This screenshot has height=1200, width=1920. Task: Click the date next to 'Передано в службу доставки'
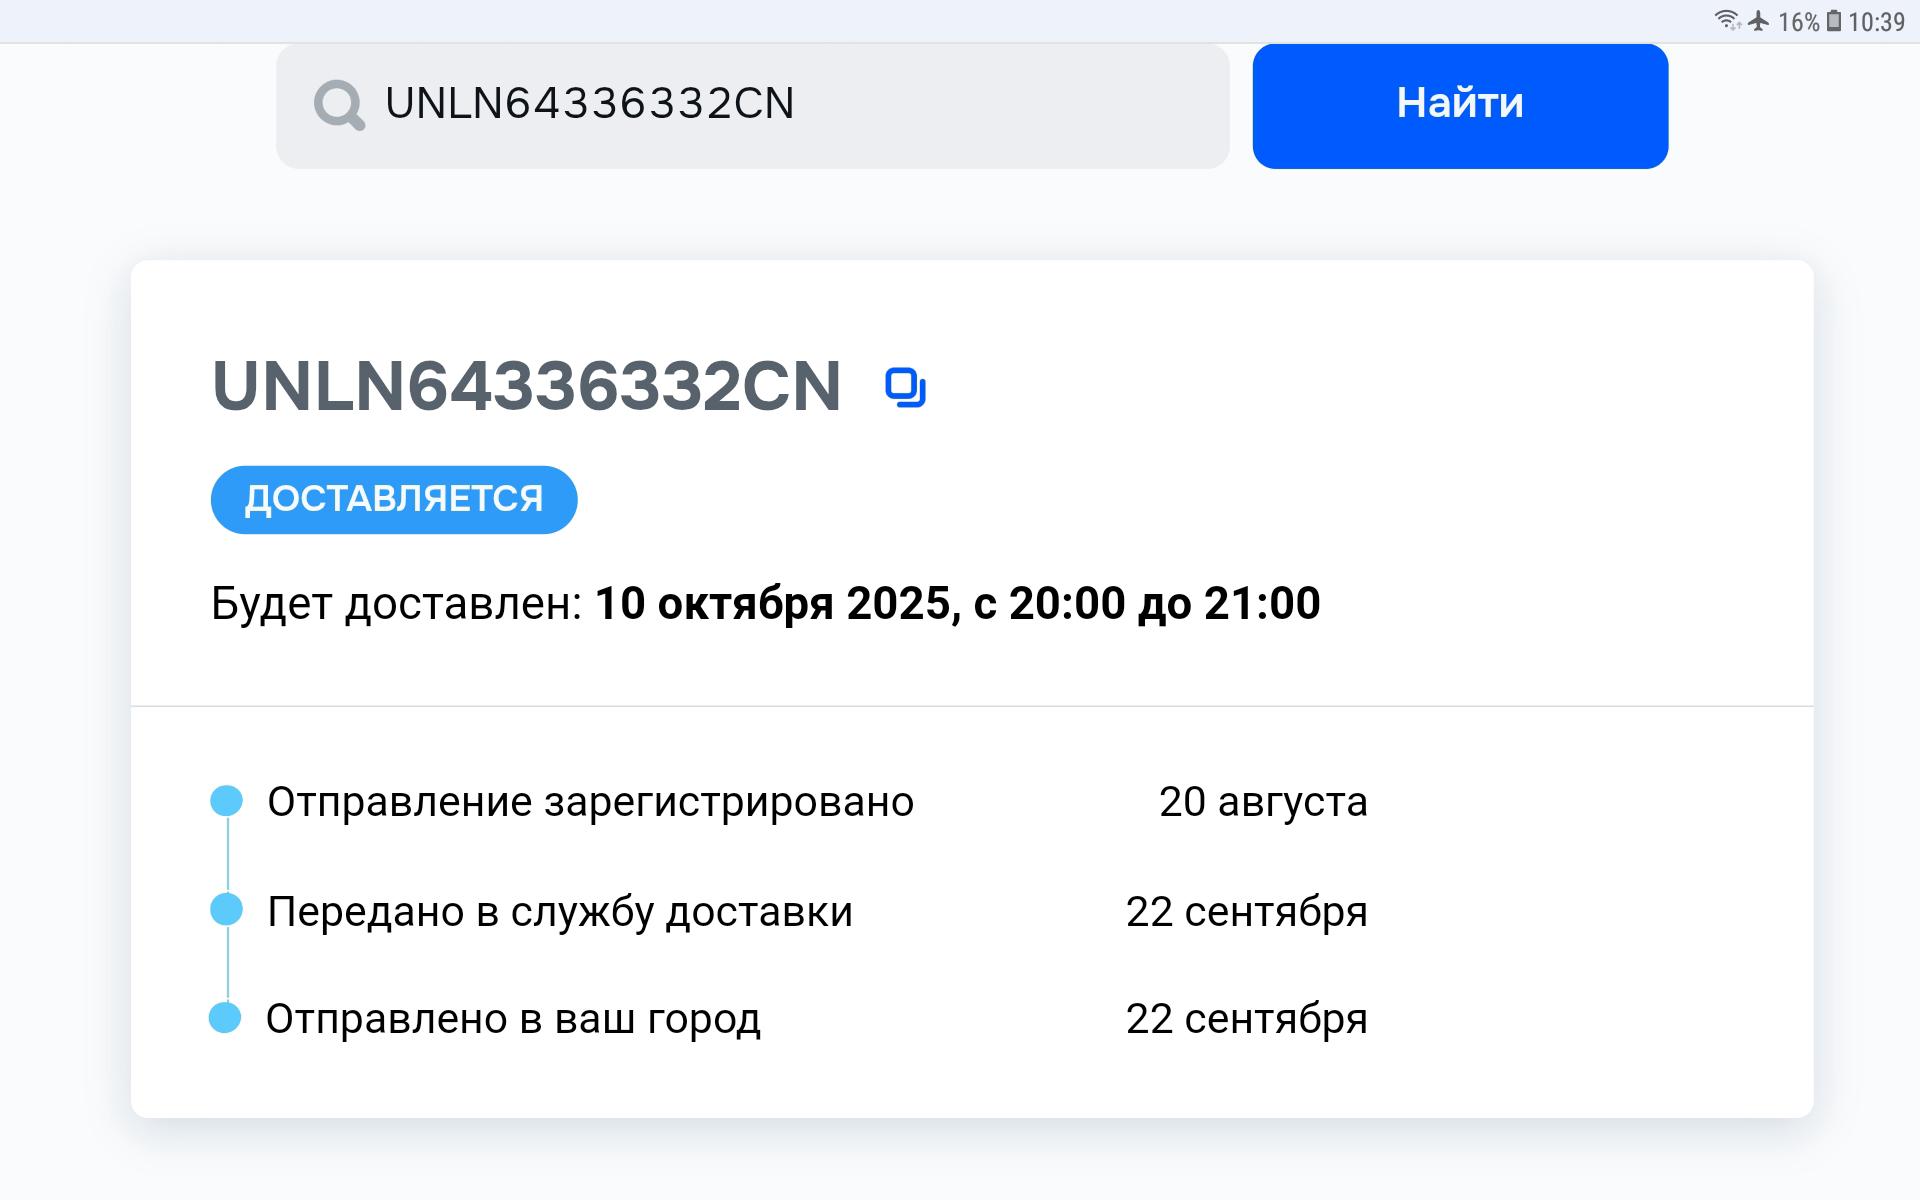pos(1246,912)
